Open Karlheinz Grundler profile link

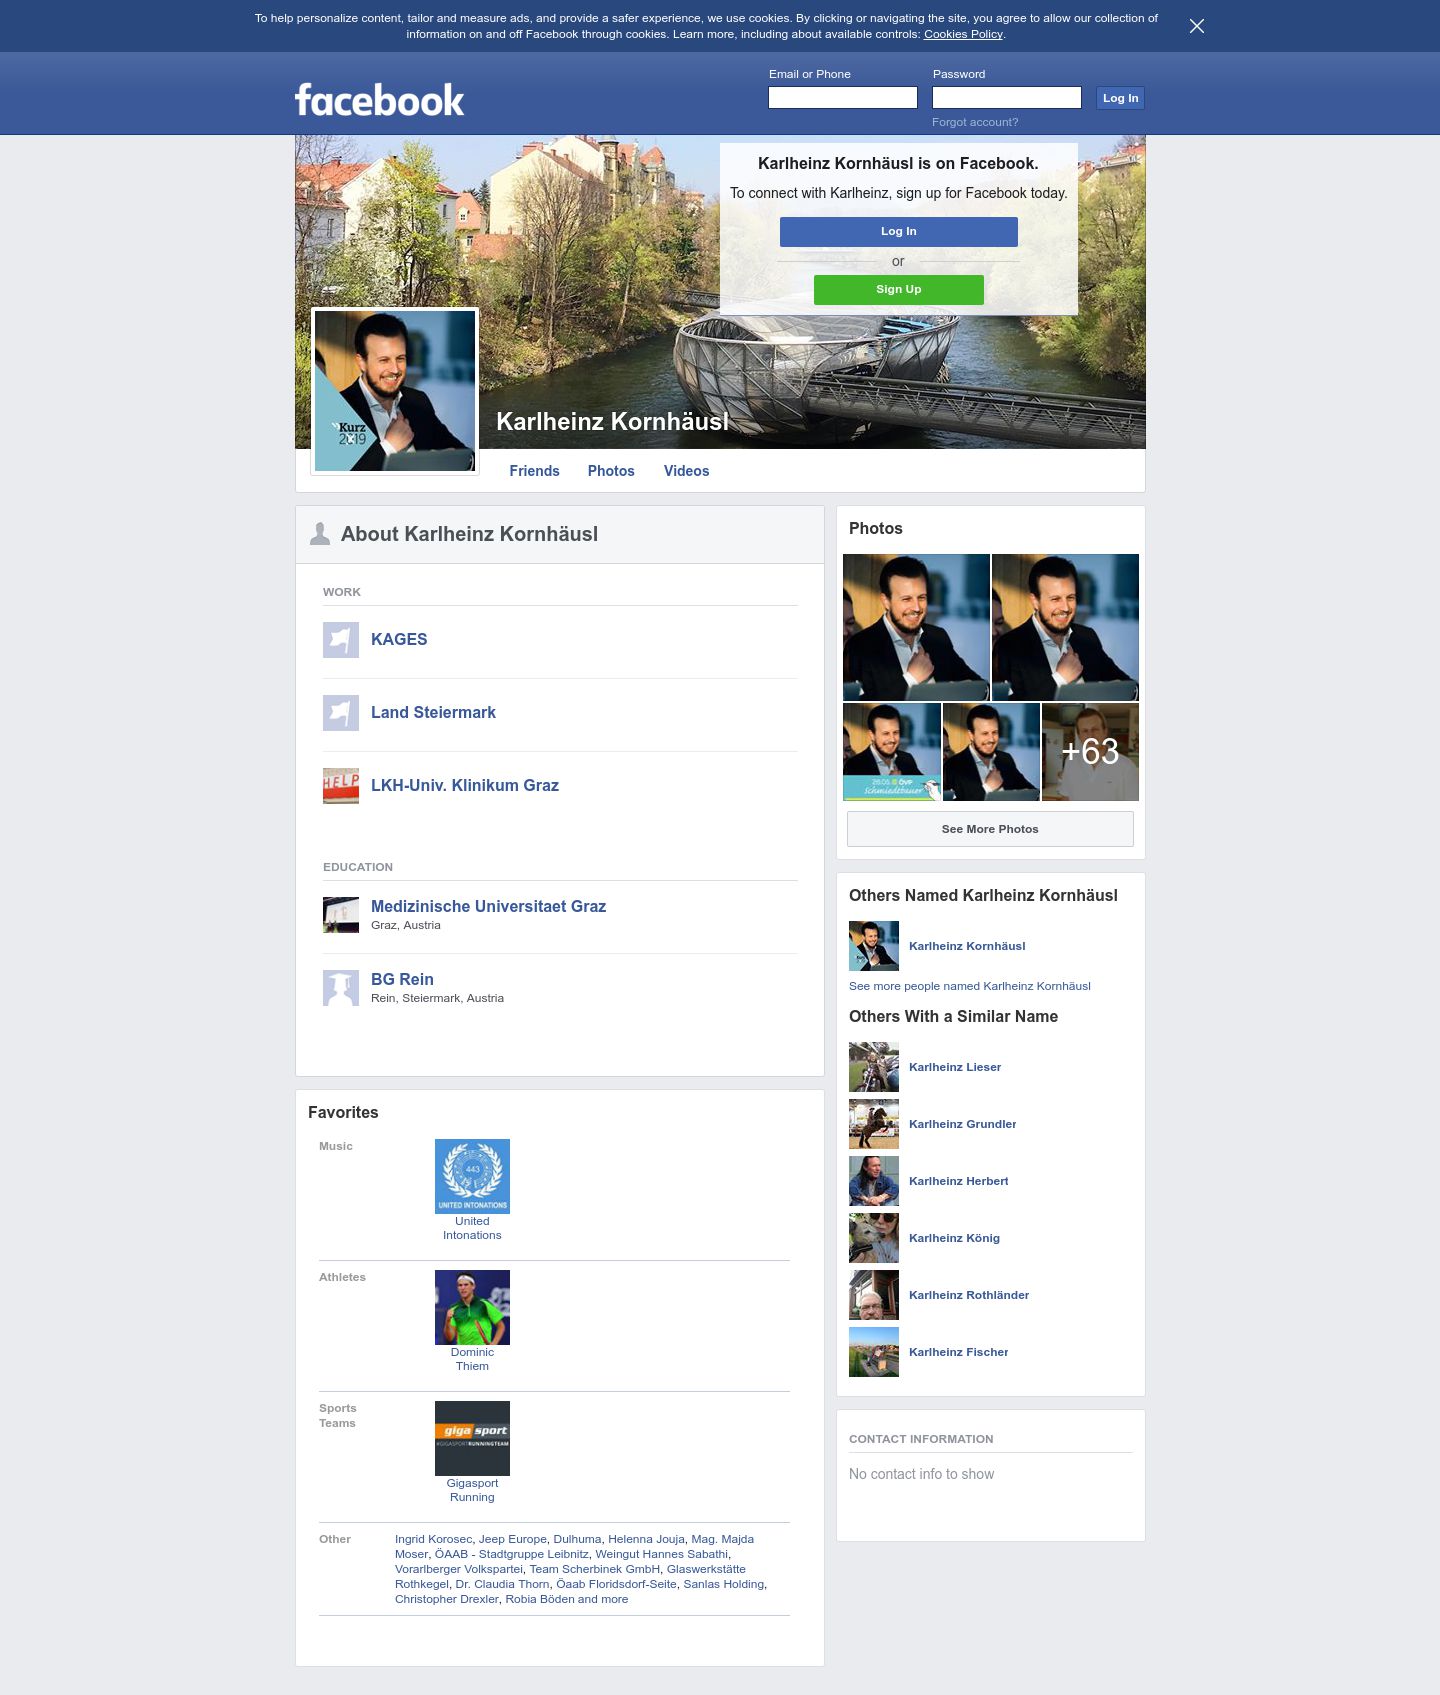pos(962,1124)
